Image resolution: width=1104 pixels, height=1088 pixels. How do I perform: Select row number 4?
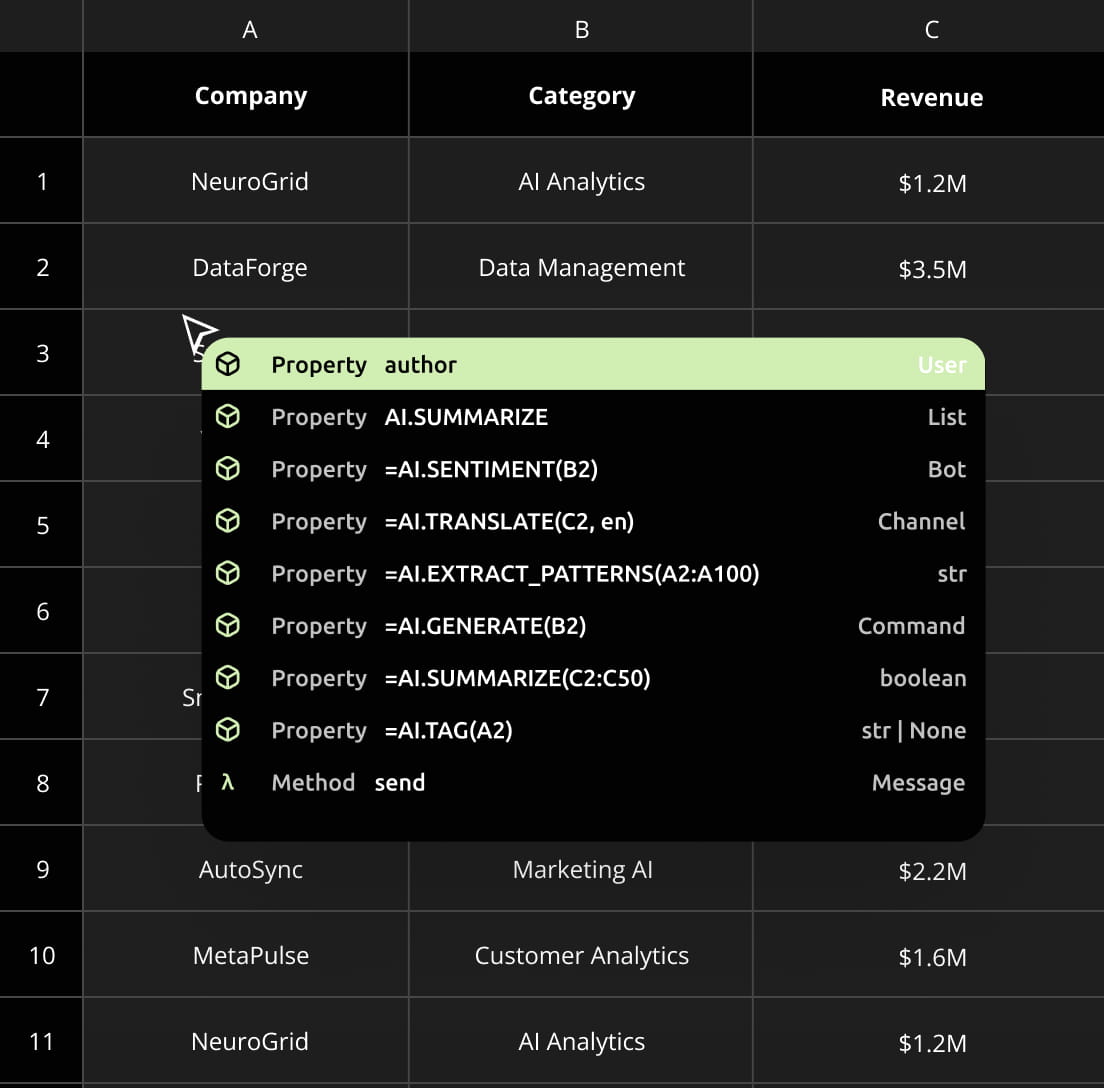pos(42,438)
